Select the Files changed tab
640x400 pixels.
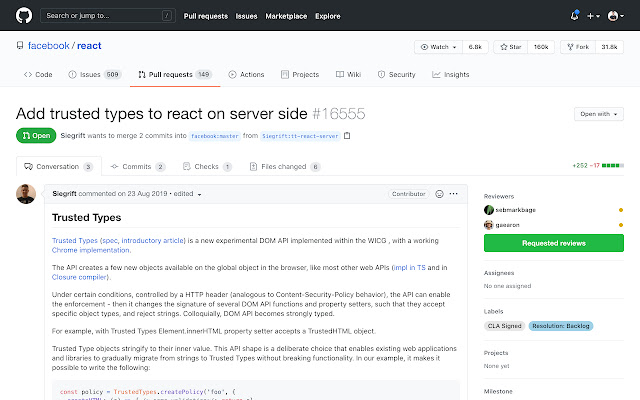(284, 167)
